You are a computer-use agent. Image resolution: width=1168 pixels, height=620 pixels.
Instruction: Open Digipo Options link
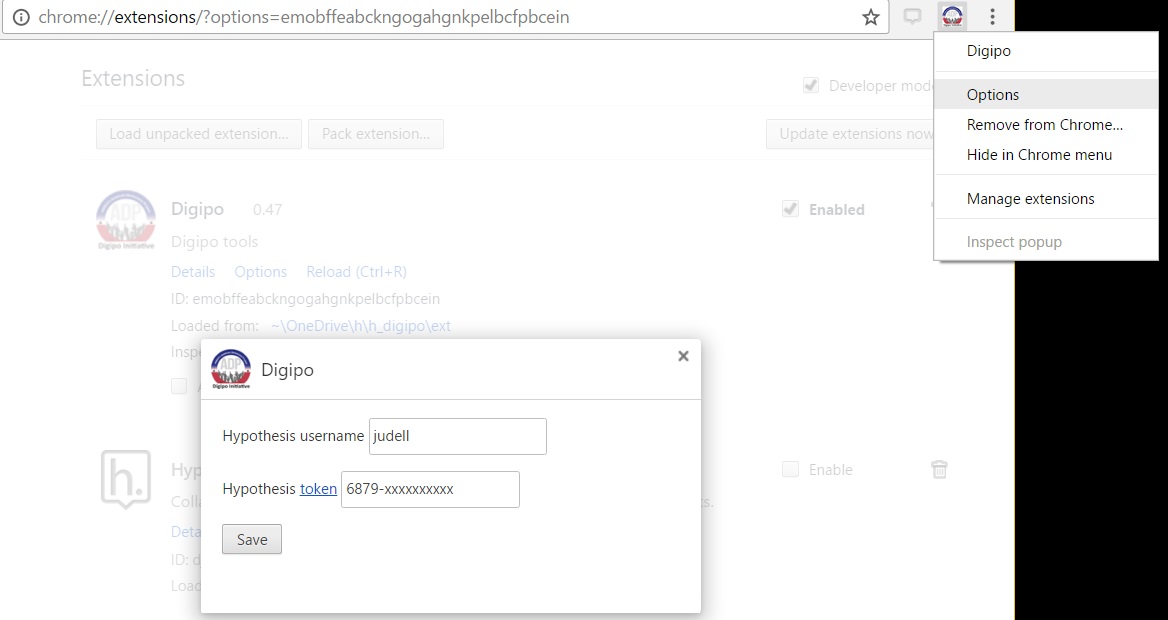tap(261, 272)
